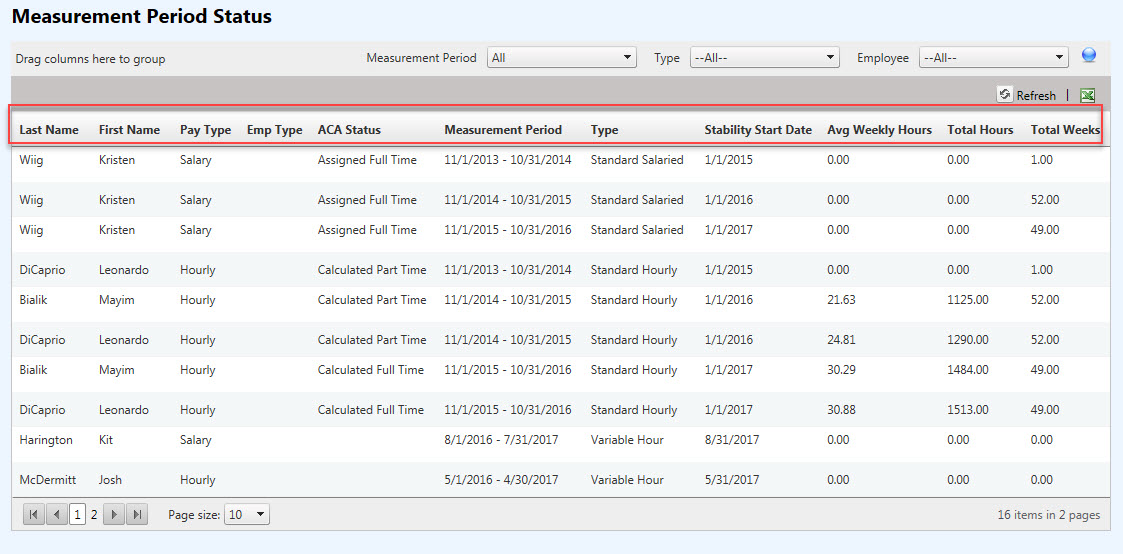1123x554 pixels.
Task: Go to last page of results
Action: 138,514
